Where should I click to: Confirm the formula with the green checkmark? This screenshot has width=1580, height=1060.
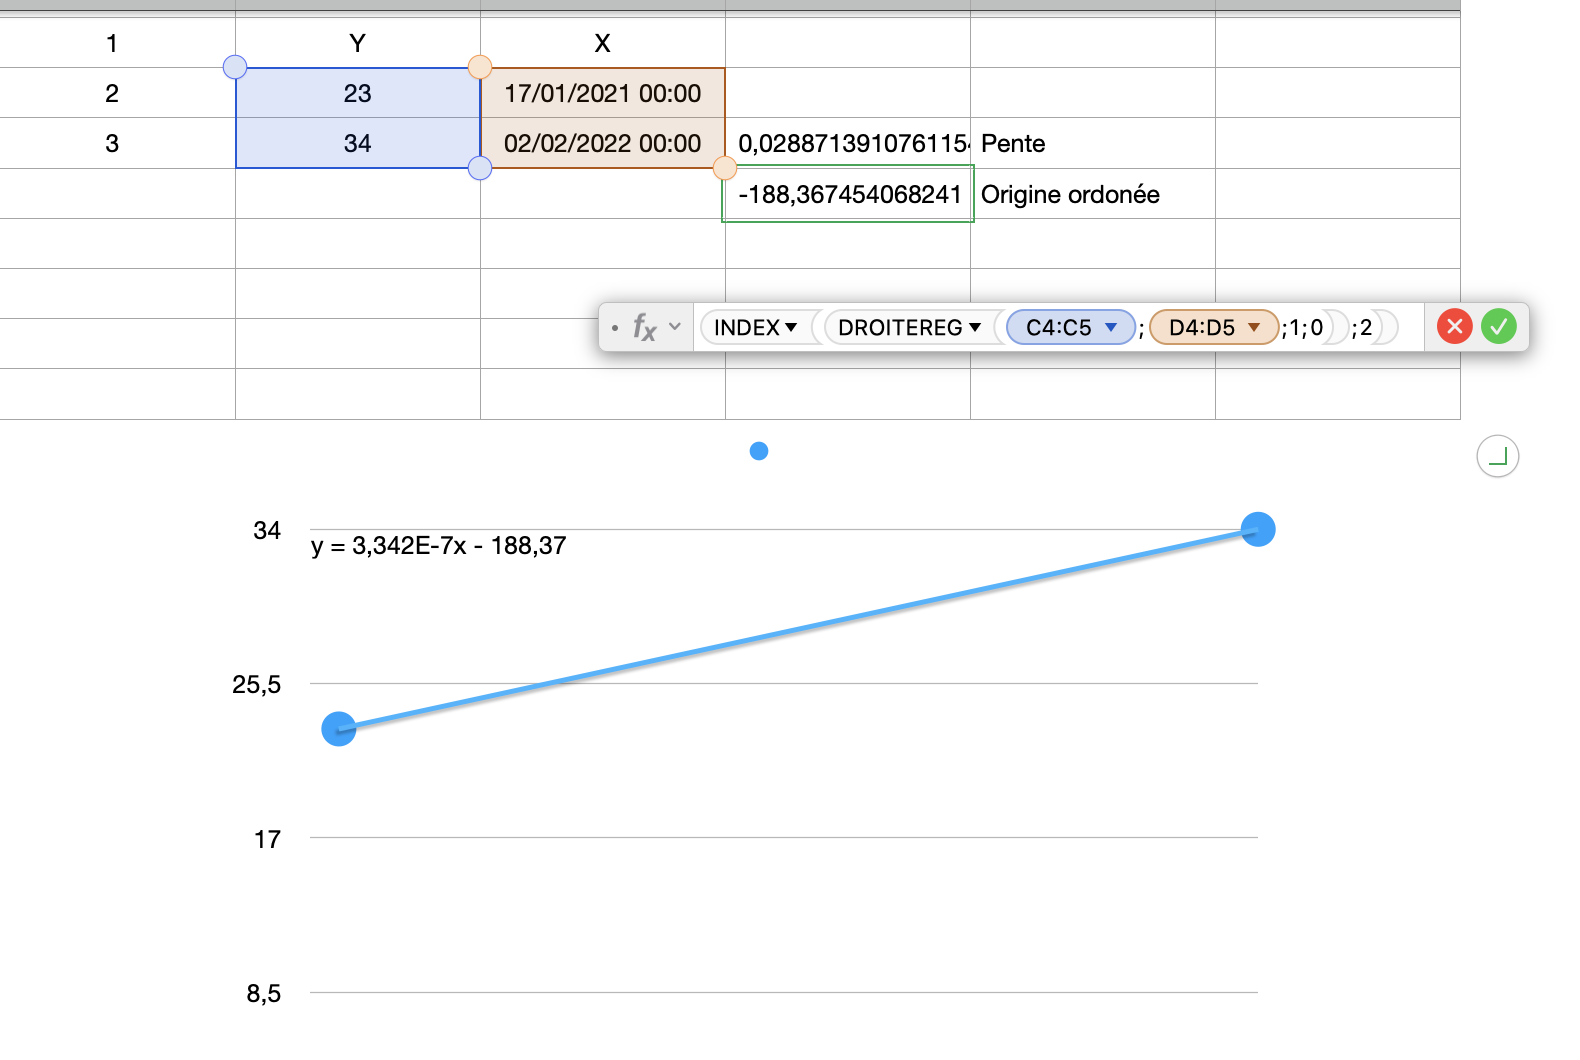click(1498, 327)
